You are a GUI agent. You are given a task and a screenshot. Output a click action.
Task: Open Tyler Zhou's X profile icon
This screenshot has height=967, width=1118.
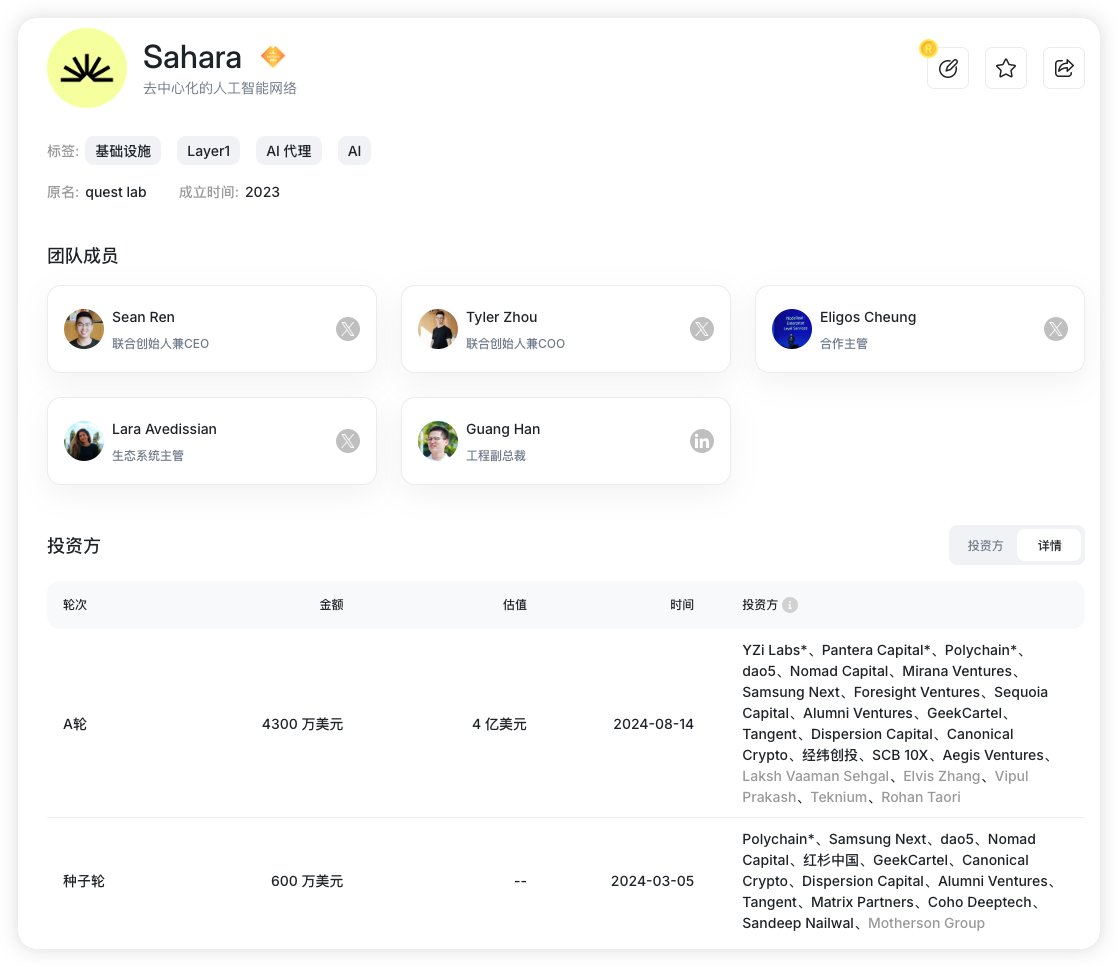coord(702,329)
